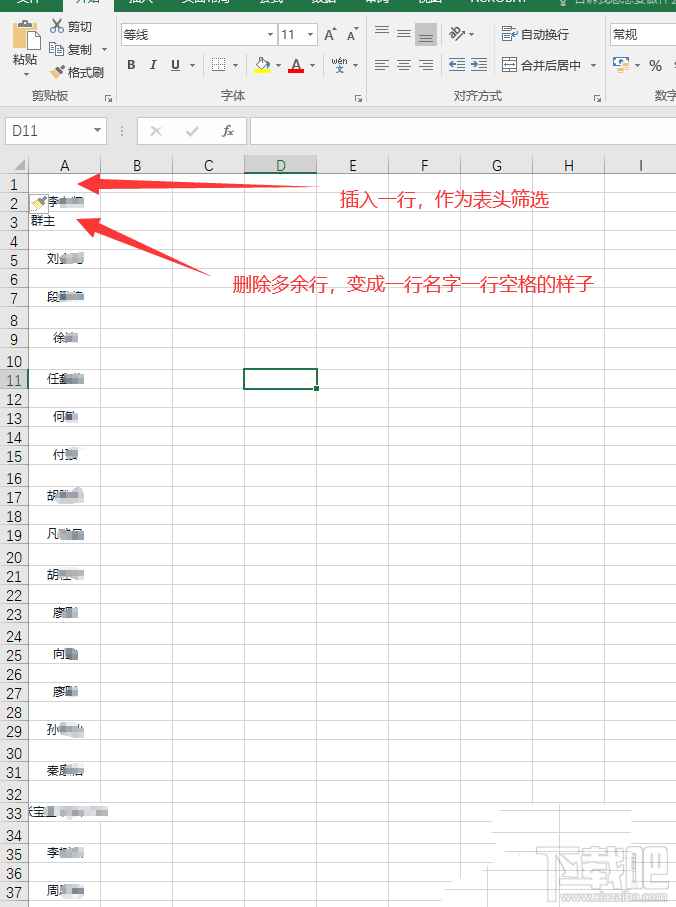This screenshot has height=907, width=676.
Task: Open alignment (对齐方式) dialog launcher
Action: pyautogui.click(x=597, y=99)
